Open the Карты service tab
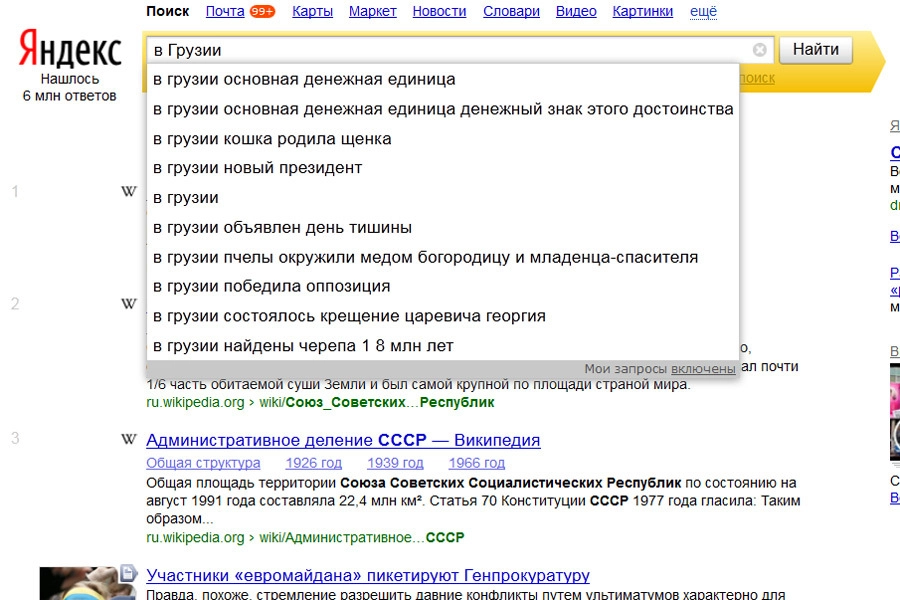 312,12
